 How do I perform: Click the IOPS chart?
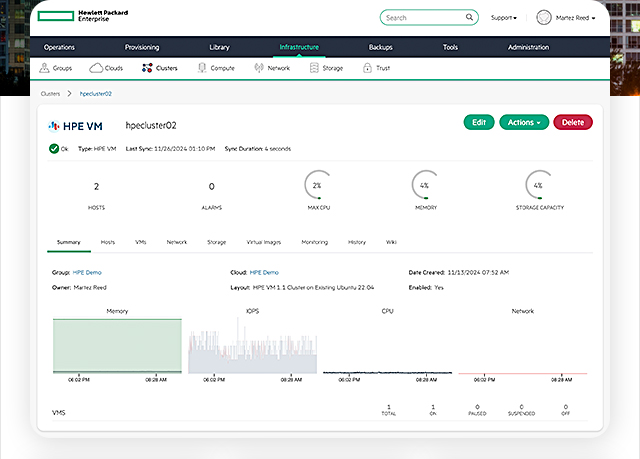pyautogui.click(x=252, y=346)
